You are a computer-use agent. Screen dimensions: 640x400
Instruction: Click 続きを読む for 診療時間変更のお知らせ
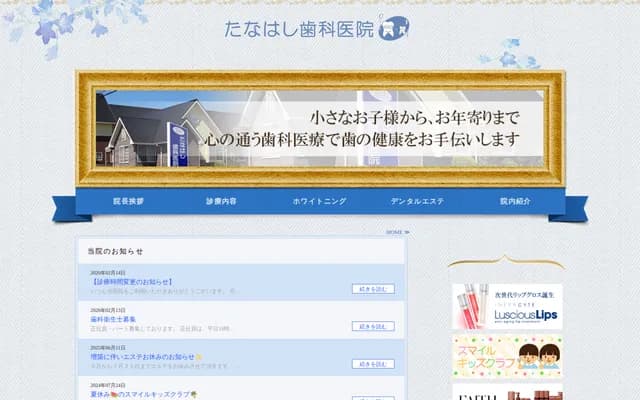pyautogui.click(x=373, y=289)
